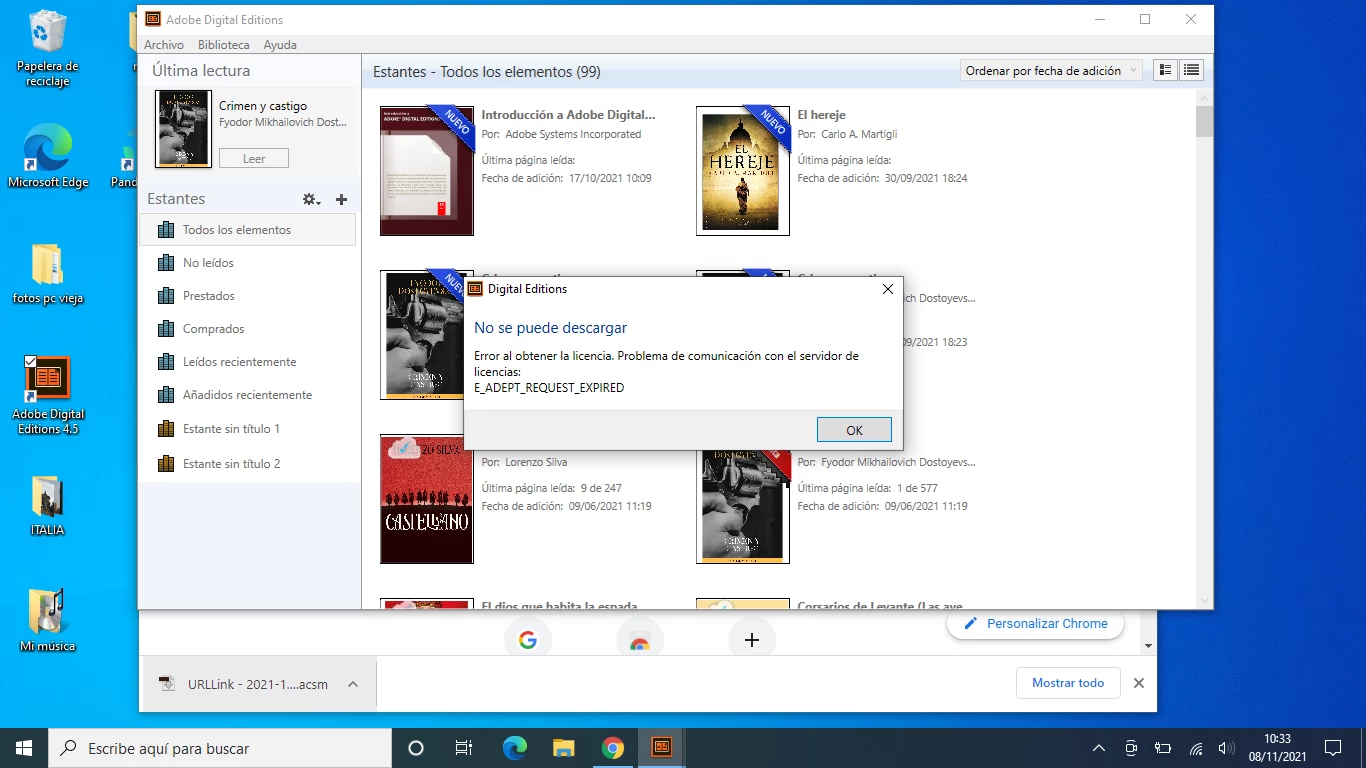Open the Ayuda menu
1366x768 pixels.
click(x=280, y=45)
